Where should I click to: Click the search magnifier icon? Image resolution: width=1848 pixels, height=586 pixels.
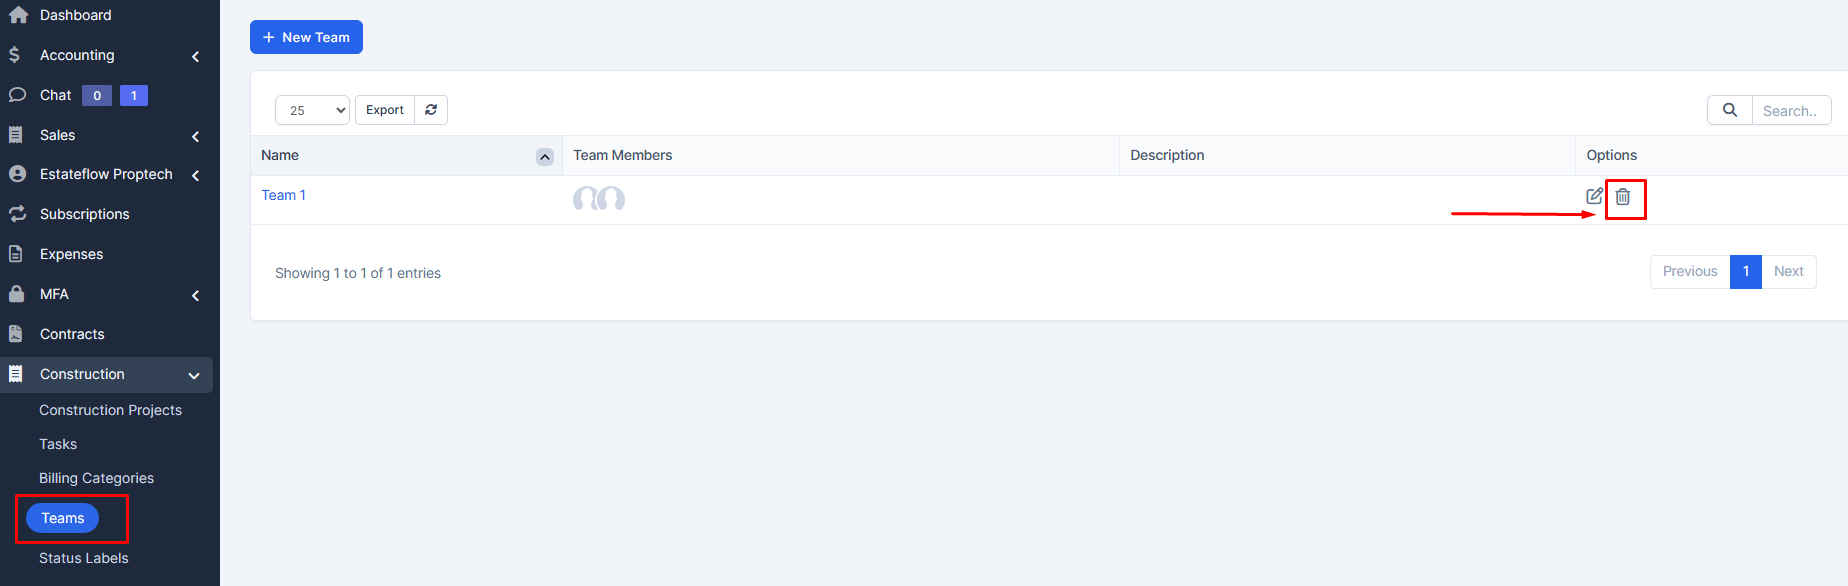point(1729,110)
